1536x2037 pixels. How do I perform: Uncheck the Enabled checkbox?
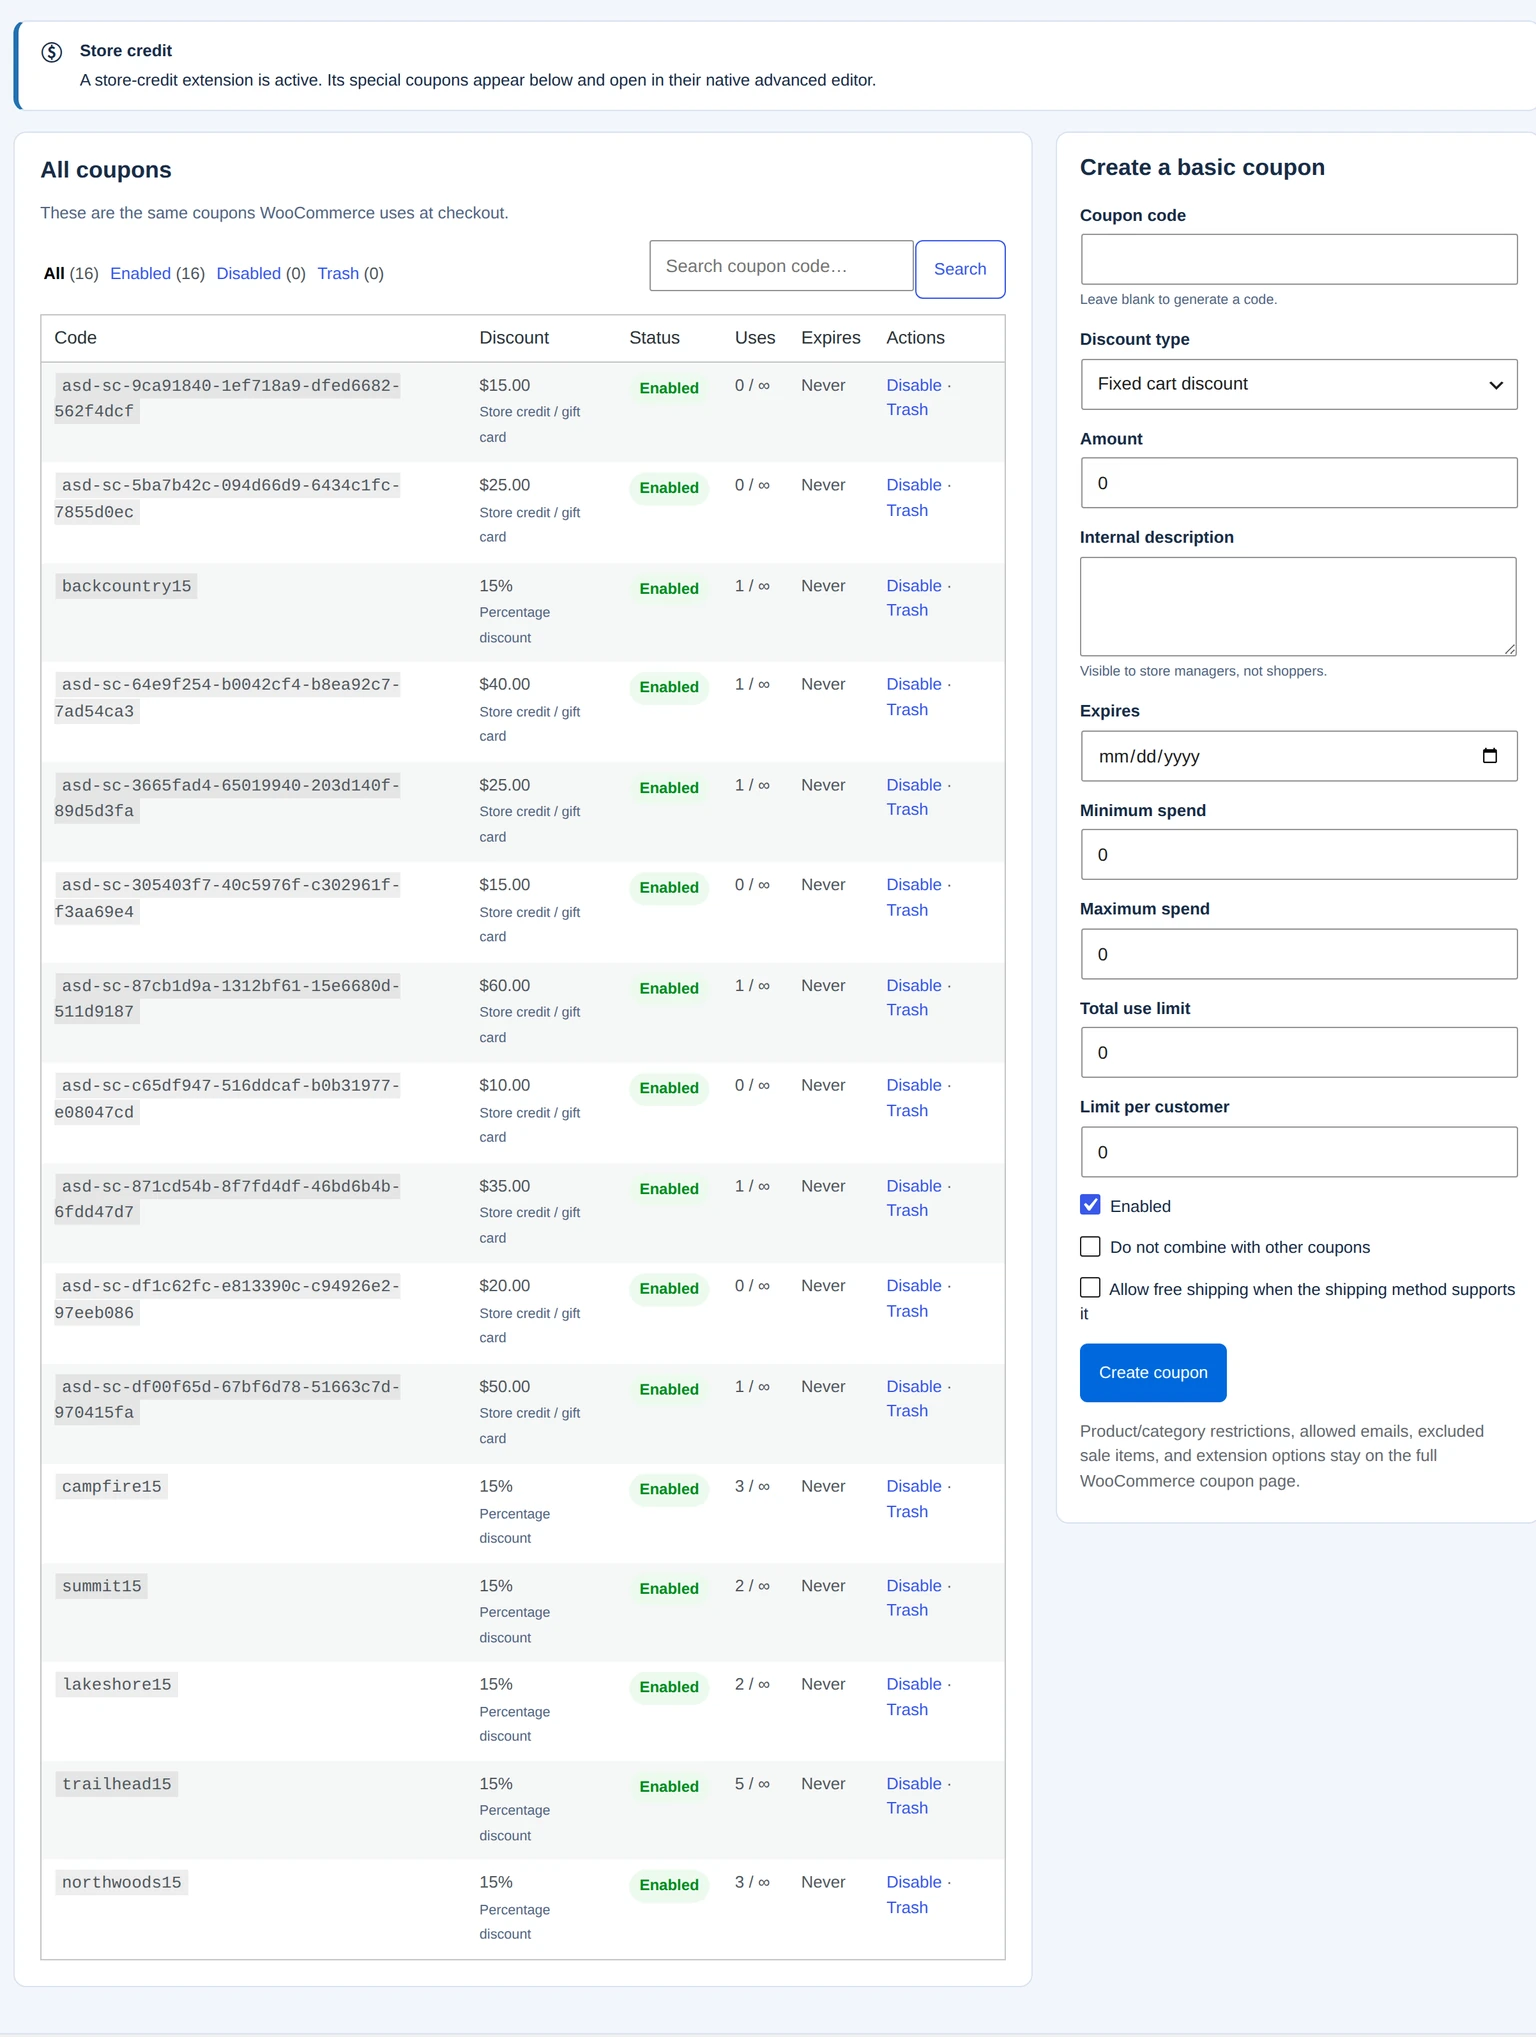[x=1090, y=1205]
